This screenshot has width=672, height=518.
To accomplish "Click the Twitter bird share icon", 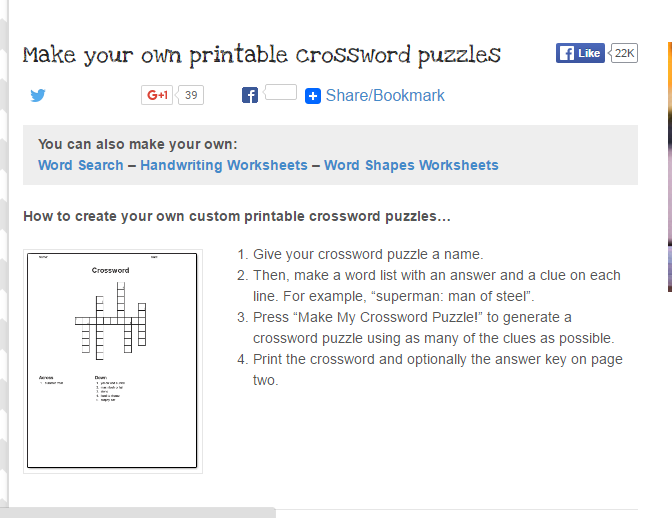I will (38, 96).
